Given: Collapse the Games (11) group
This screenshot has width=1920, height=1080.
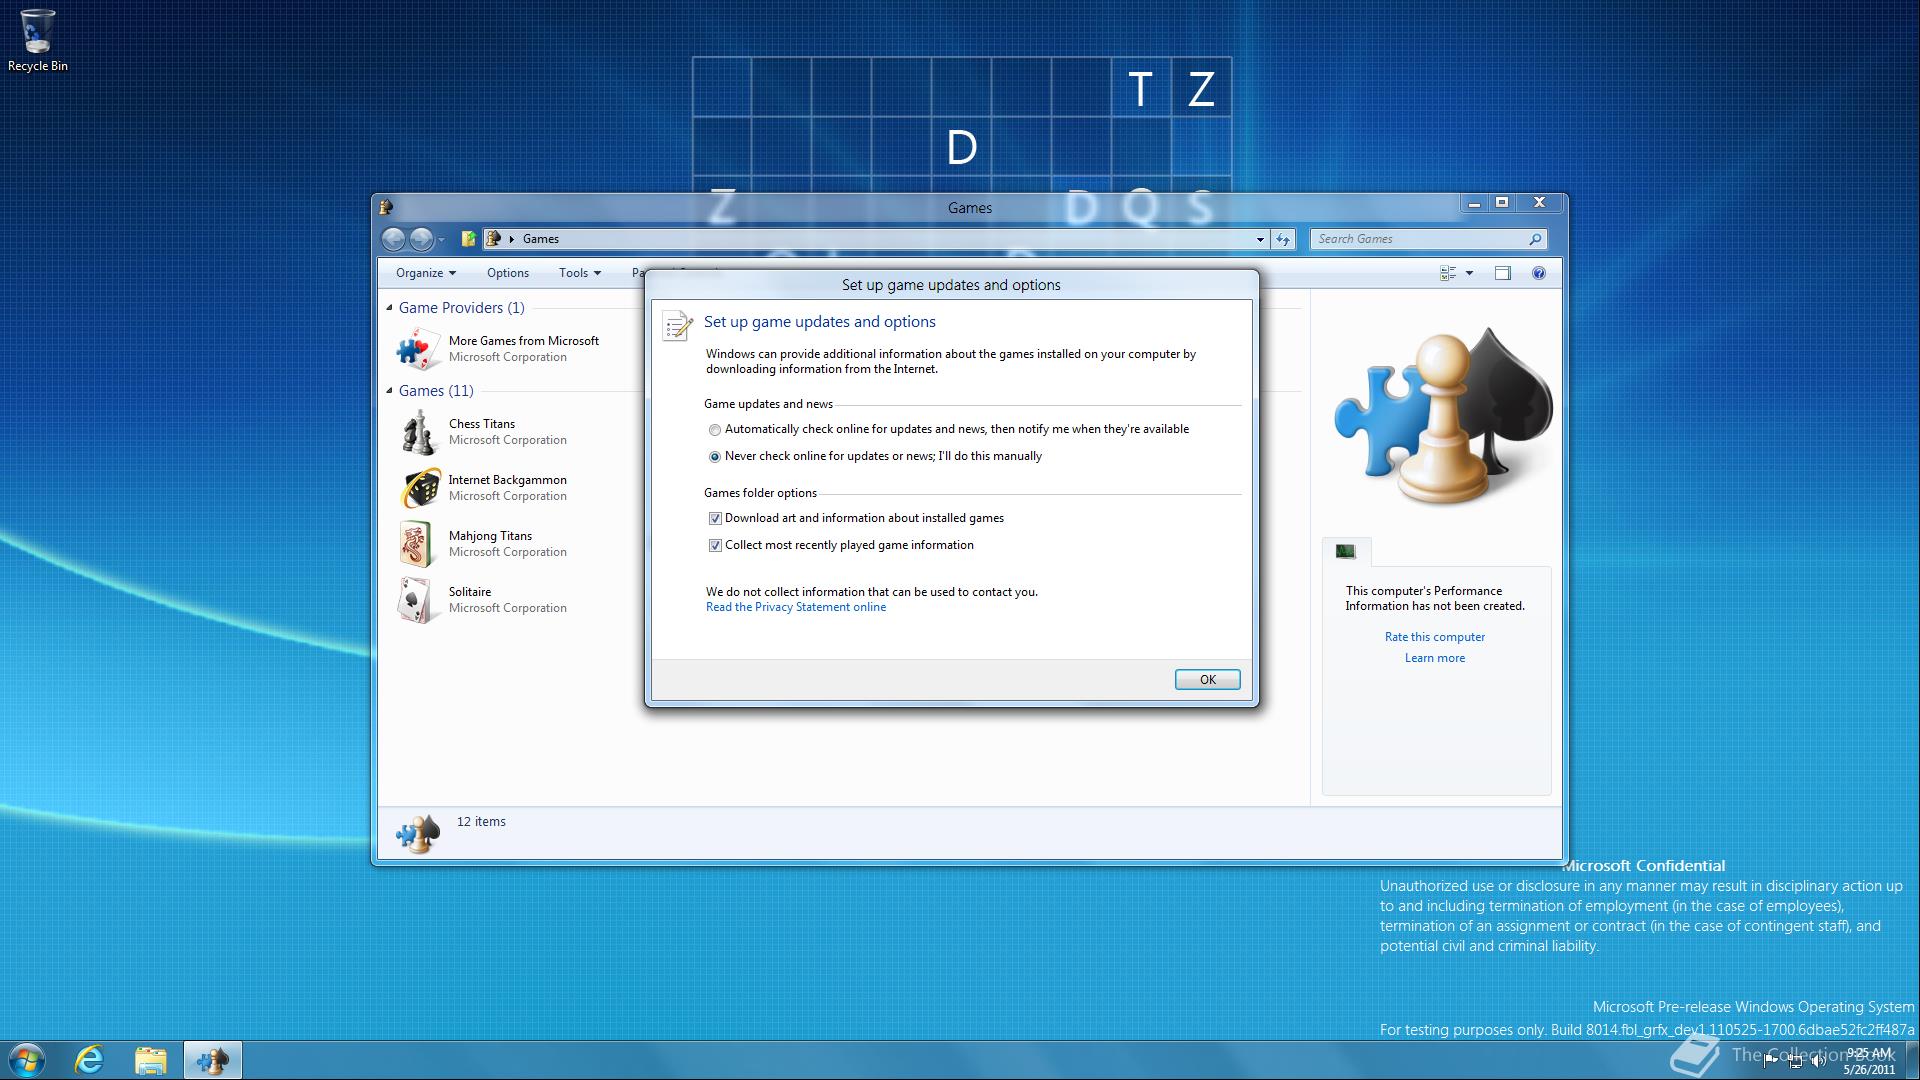Looking at the screenshot, I should tap(389, 391).
